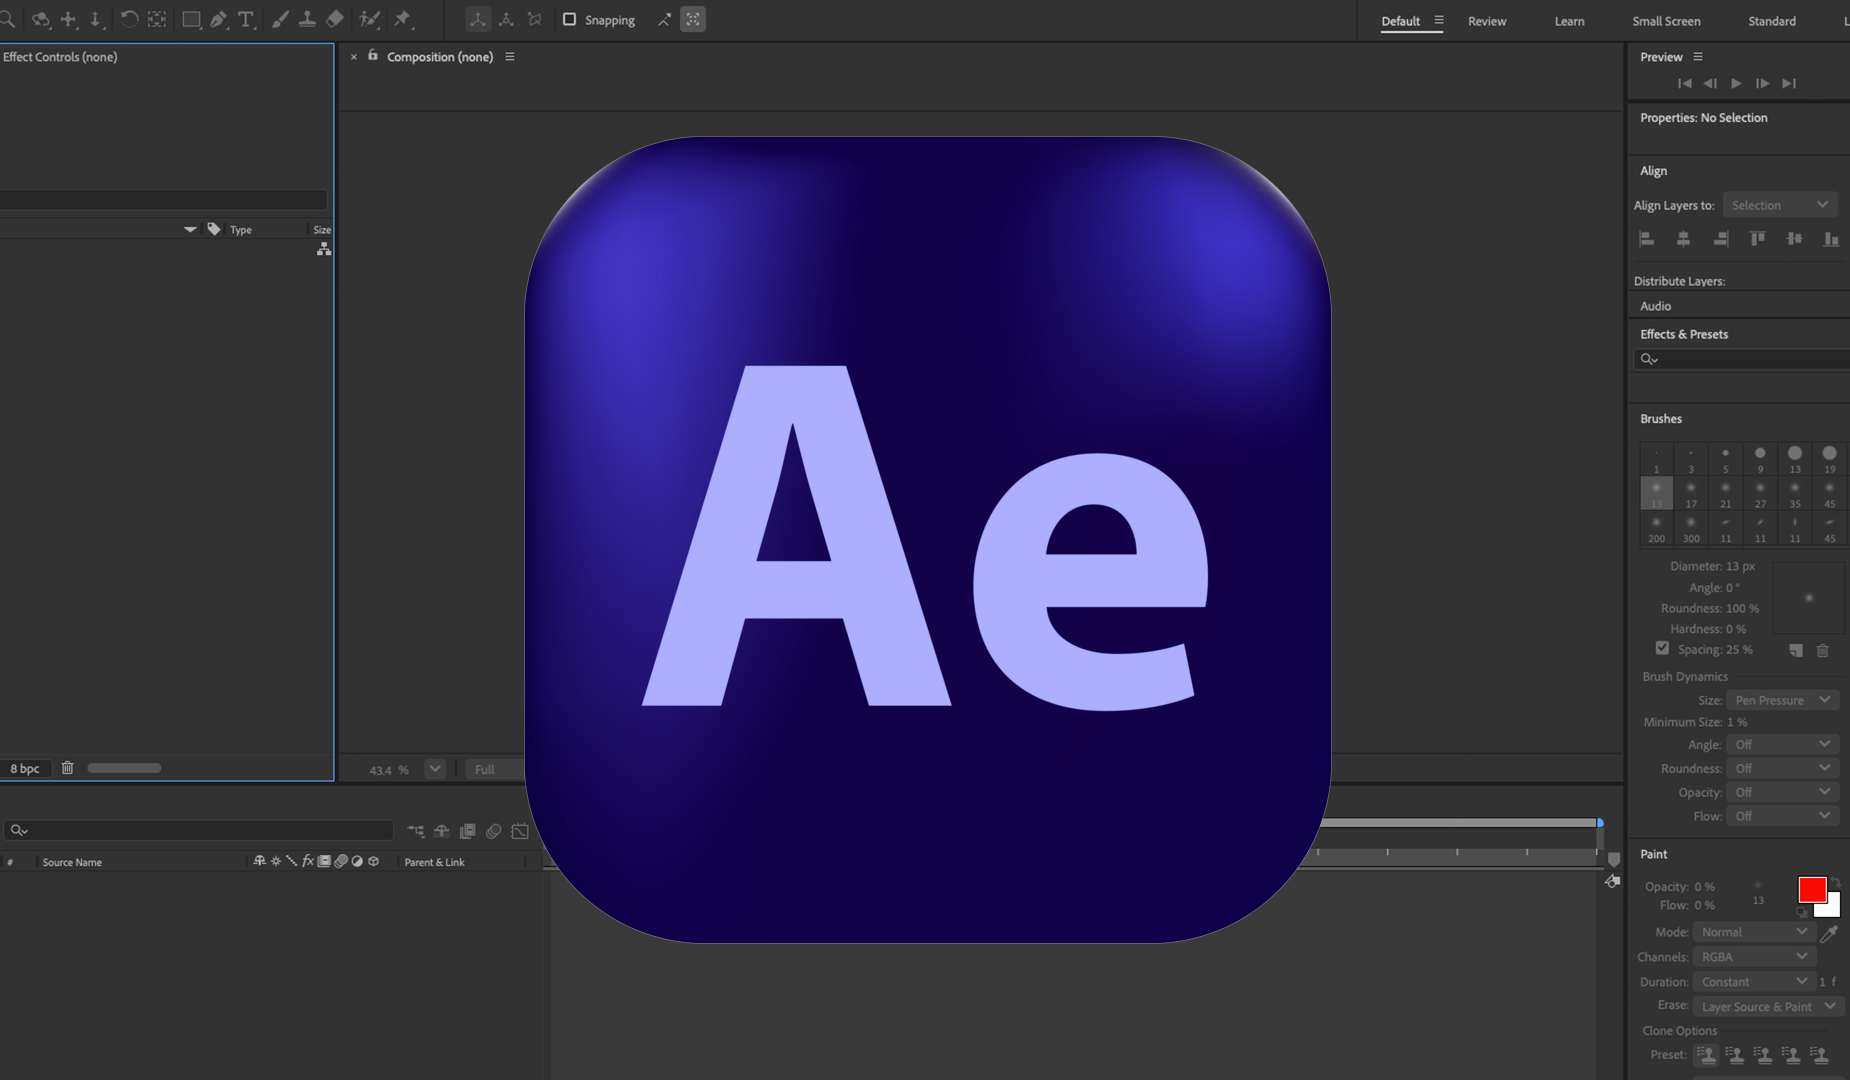Select the Rectangle shape tool
The width and height of the screenshot is (1850, 1080).
[x=191, y=19]
